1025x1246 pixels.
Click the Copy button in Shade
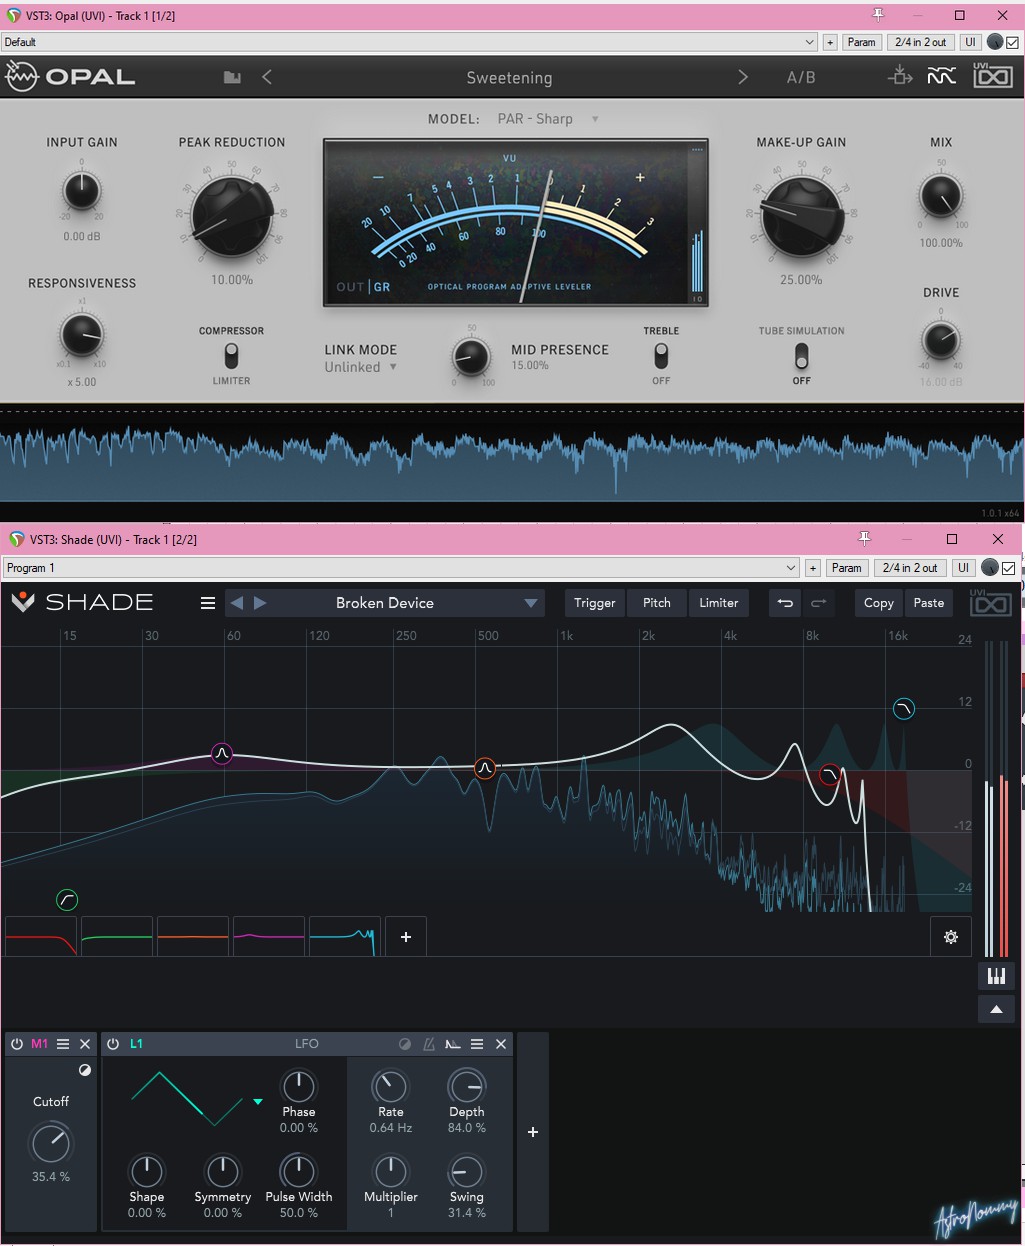pyautogui.click(x=878, y=603)
